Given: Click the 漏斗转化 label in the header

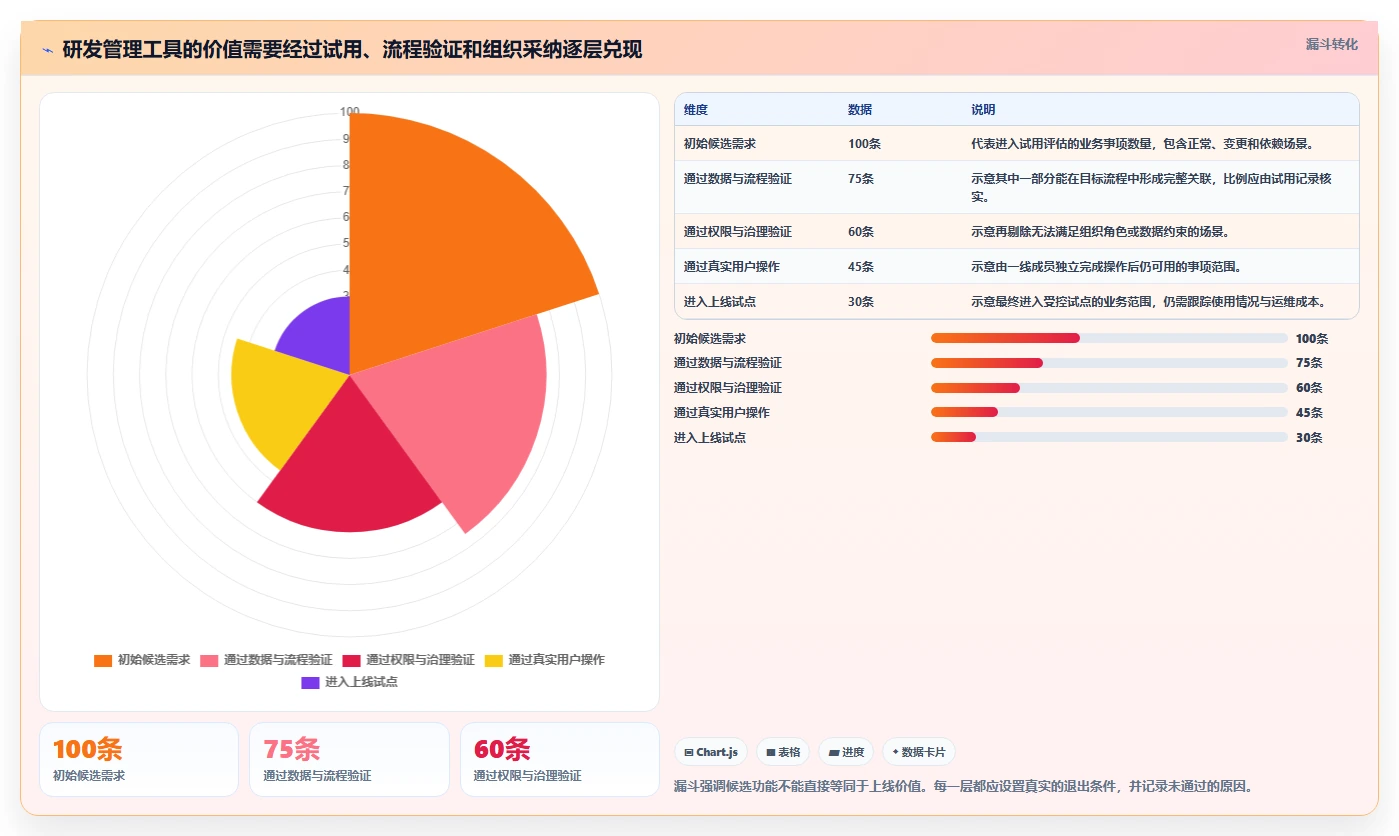Looking at the screenshot, I should 1331,44.
